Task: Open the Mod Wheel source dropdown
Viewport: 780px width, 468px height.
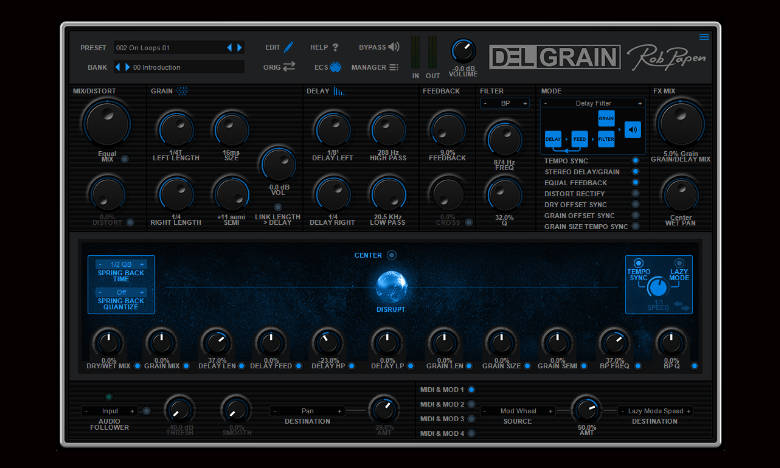Action: point(519,411)
